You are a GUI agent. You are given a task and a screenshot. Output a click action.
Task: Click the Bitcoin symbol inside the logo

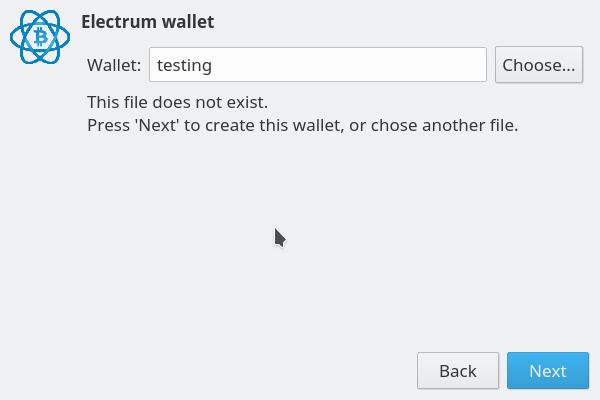[41, 37]
